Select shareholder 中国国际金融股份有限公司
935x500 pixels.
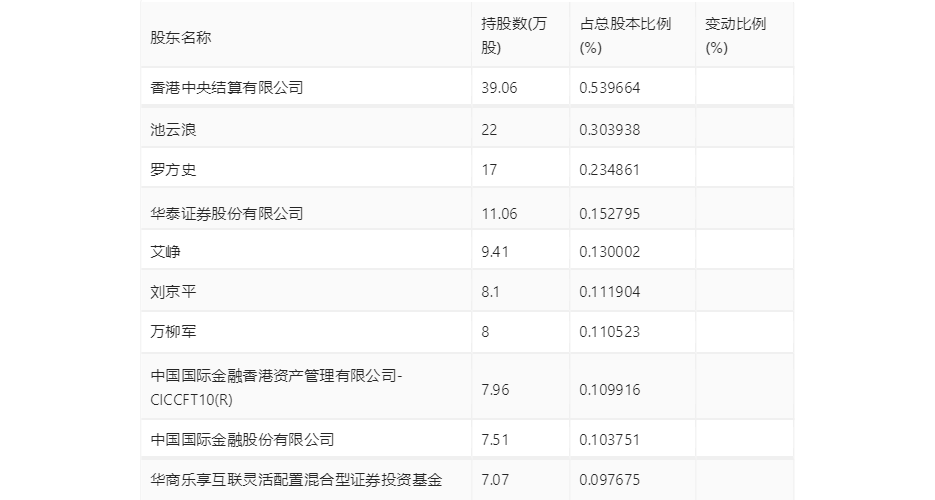coord(242,440)
